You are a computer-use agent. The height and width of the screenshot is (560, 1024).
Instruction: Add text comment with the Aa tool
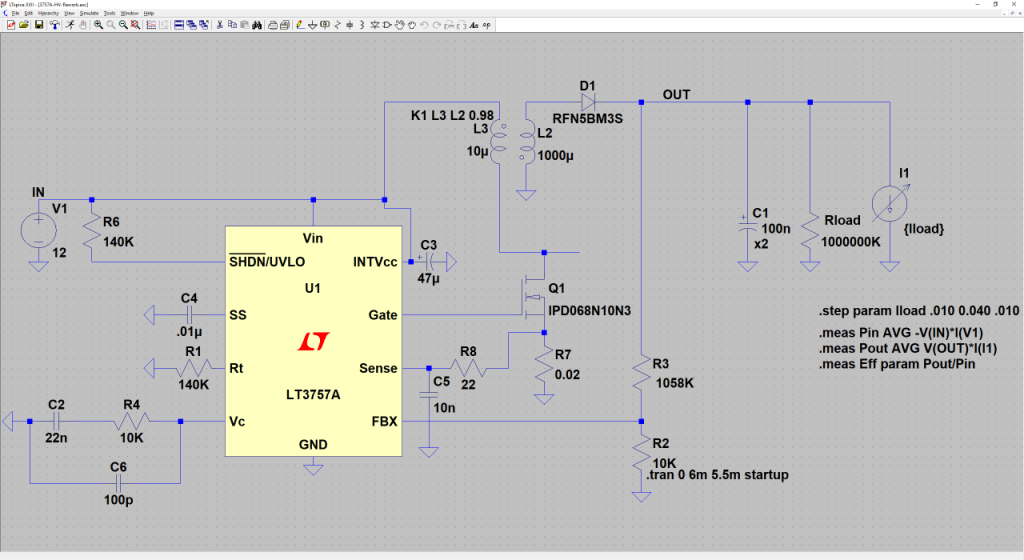[474, 25]
